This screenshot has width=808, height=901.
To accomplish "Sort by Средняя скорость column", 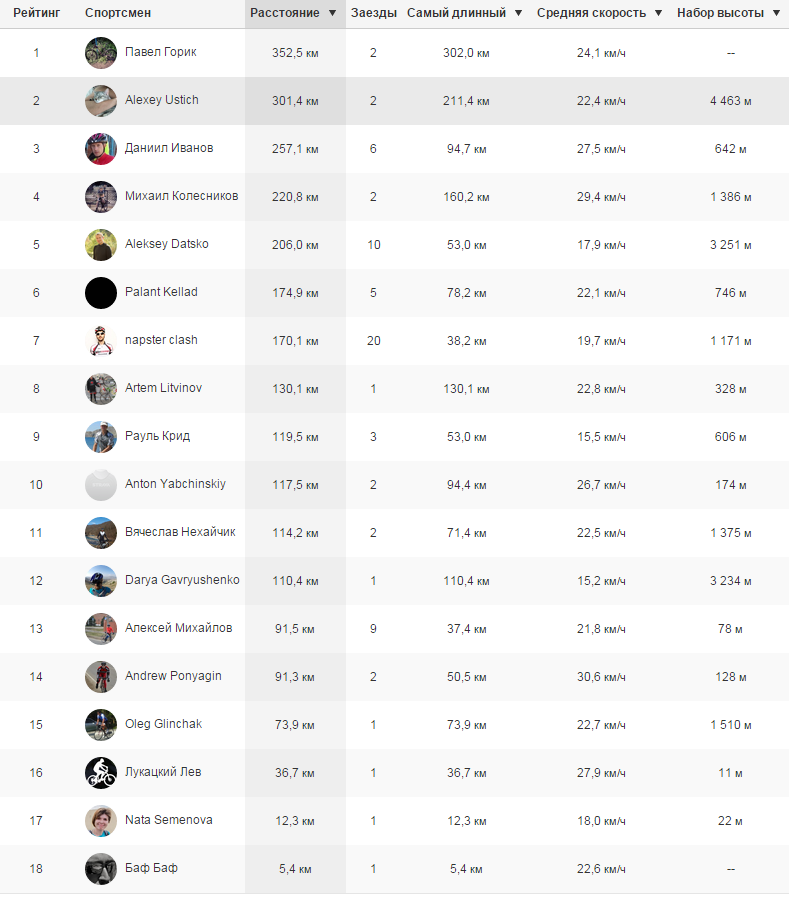I will (599, 13).
